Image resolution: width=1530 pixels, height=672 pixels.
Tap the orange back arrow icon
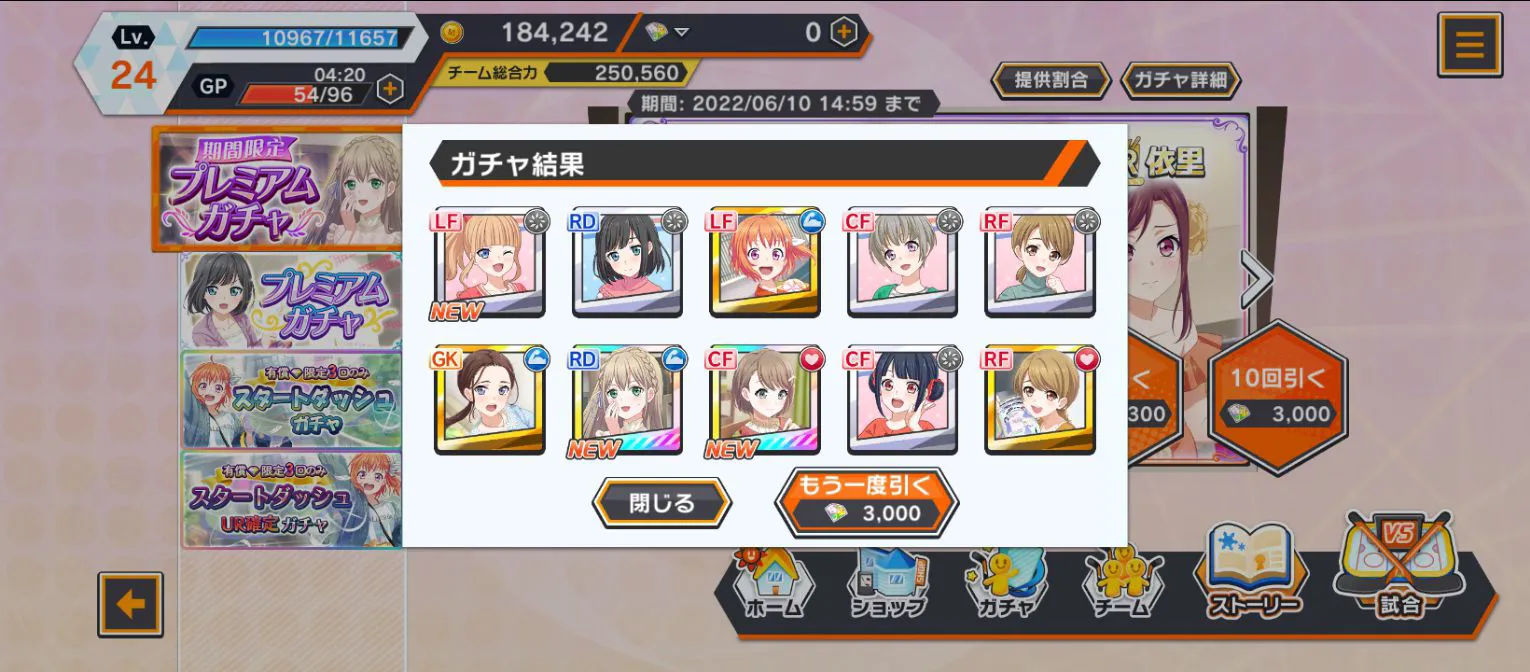(x=130, y=604)
